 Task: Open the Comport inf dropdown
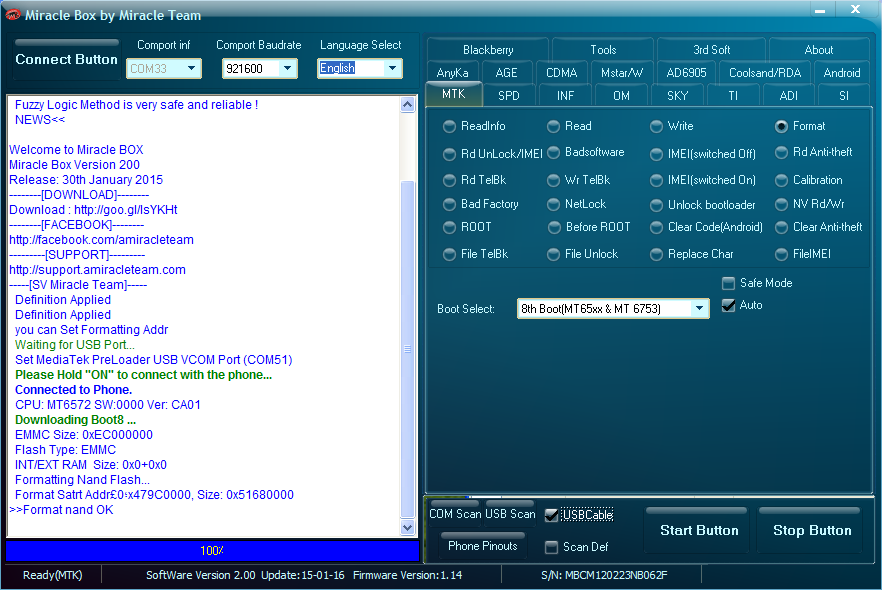click(191, 68)
